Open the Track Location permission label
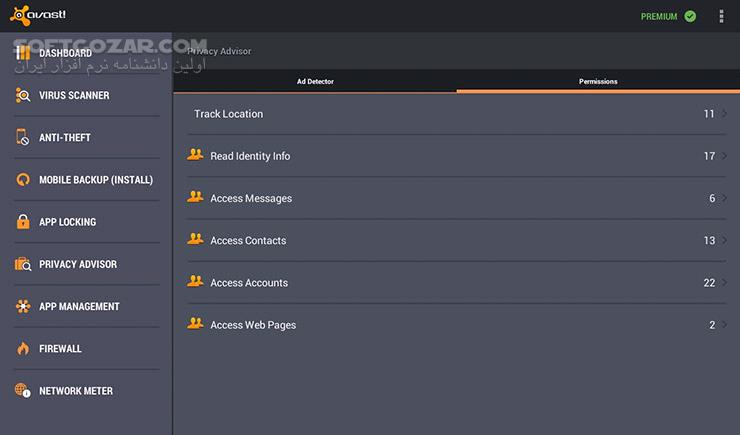Viewport: 740px width, 435px height. [228, 114]
